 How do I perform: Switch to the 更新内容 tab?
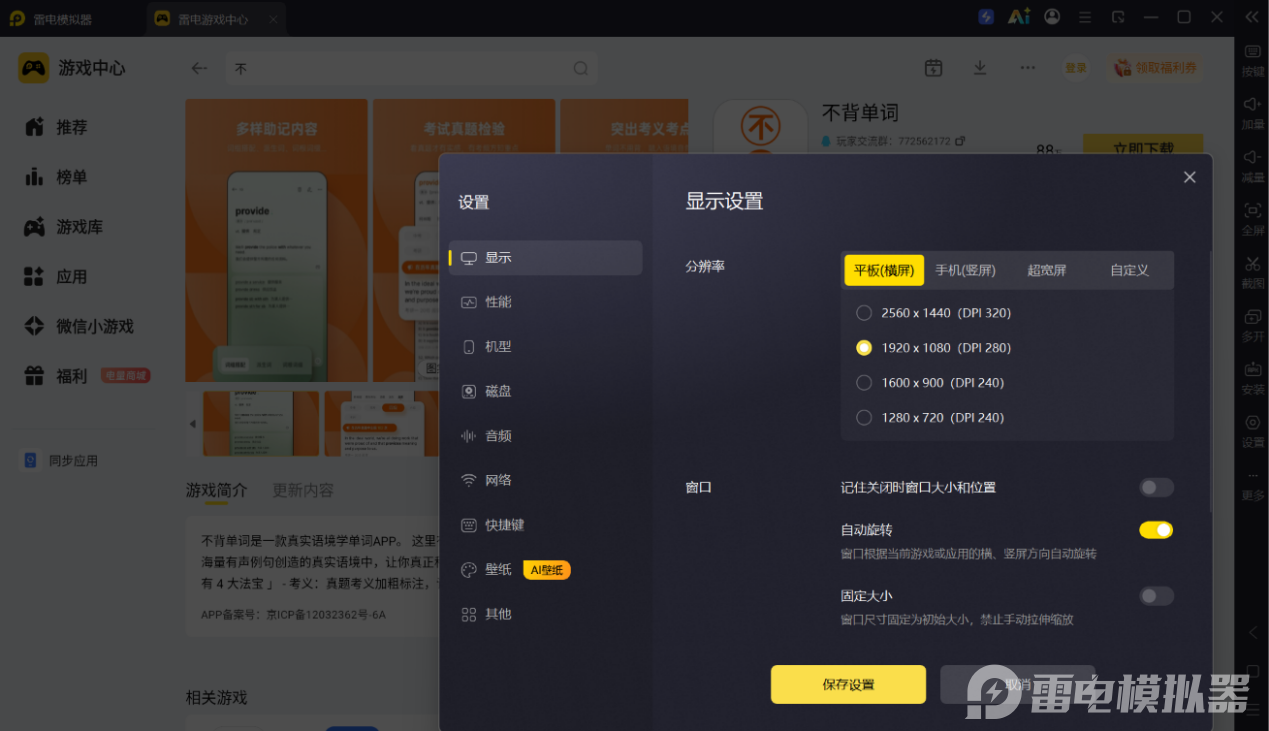303,491
